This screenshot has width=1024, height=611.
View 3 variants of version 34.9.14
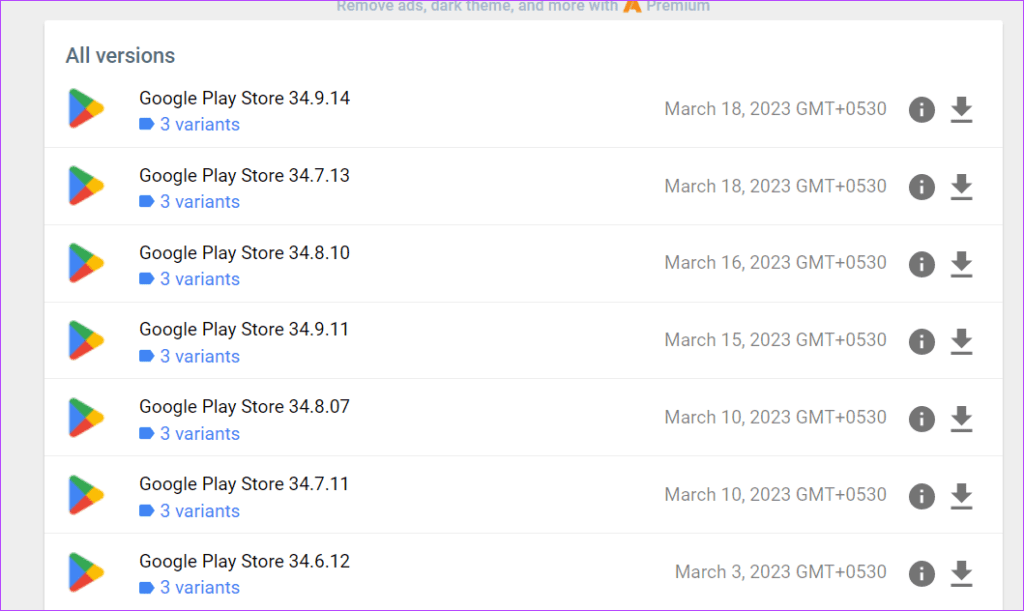pyautogui.click(x=189, y=125)
